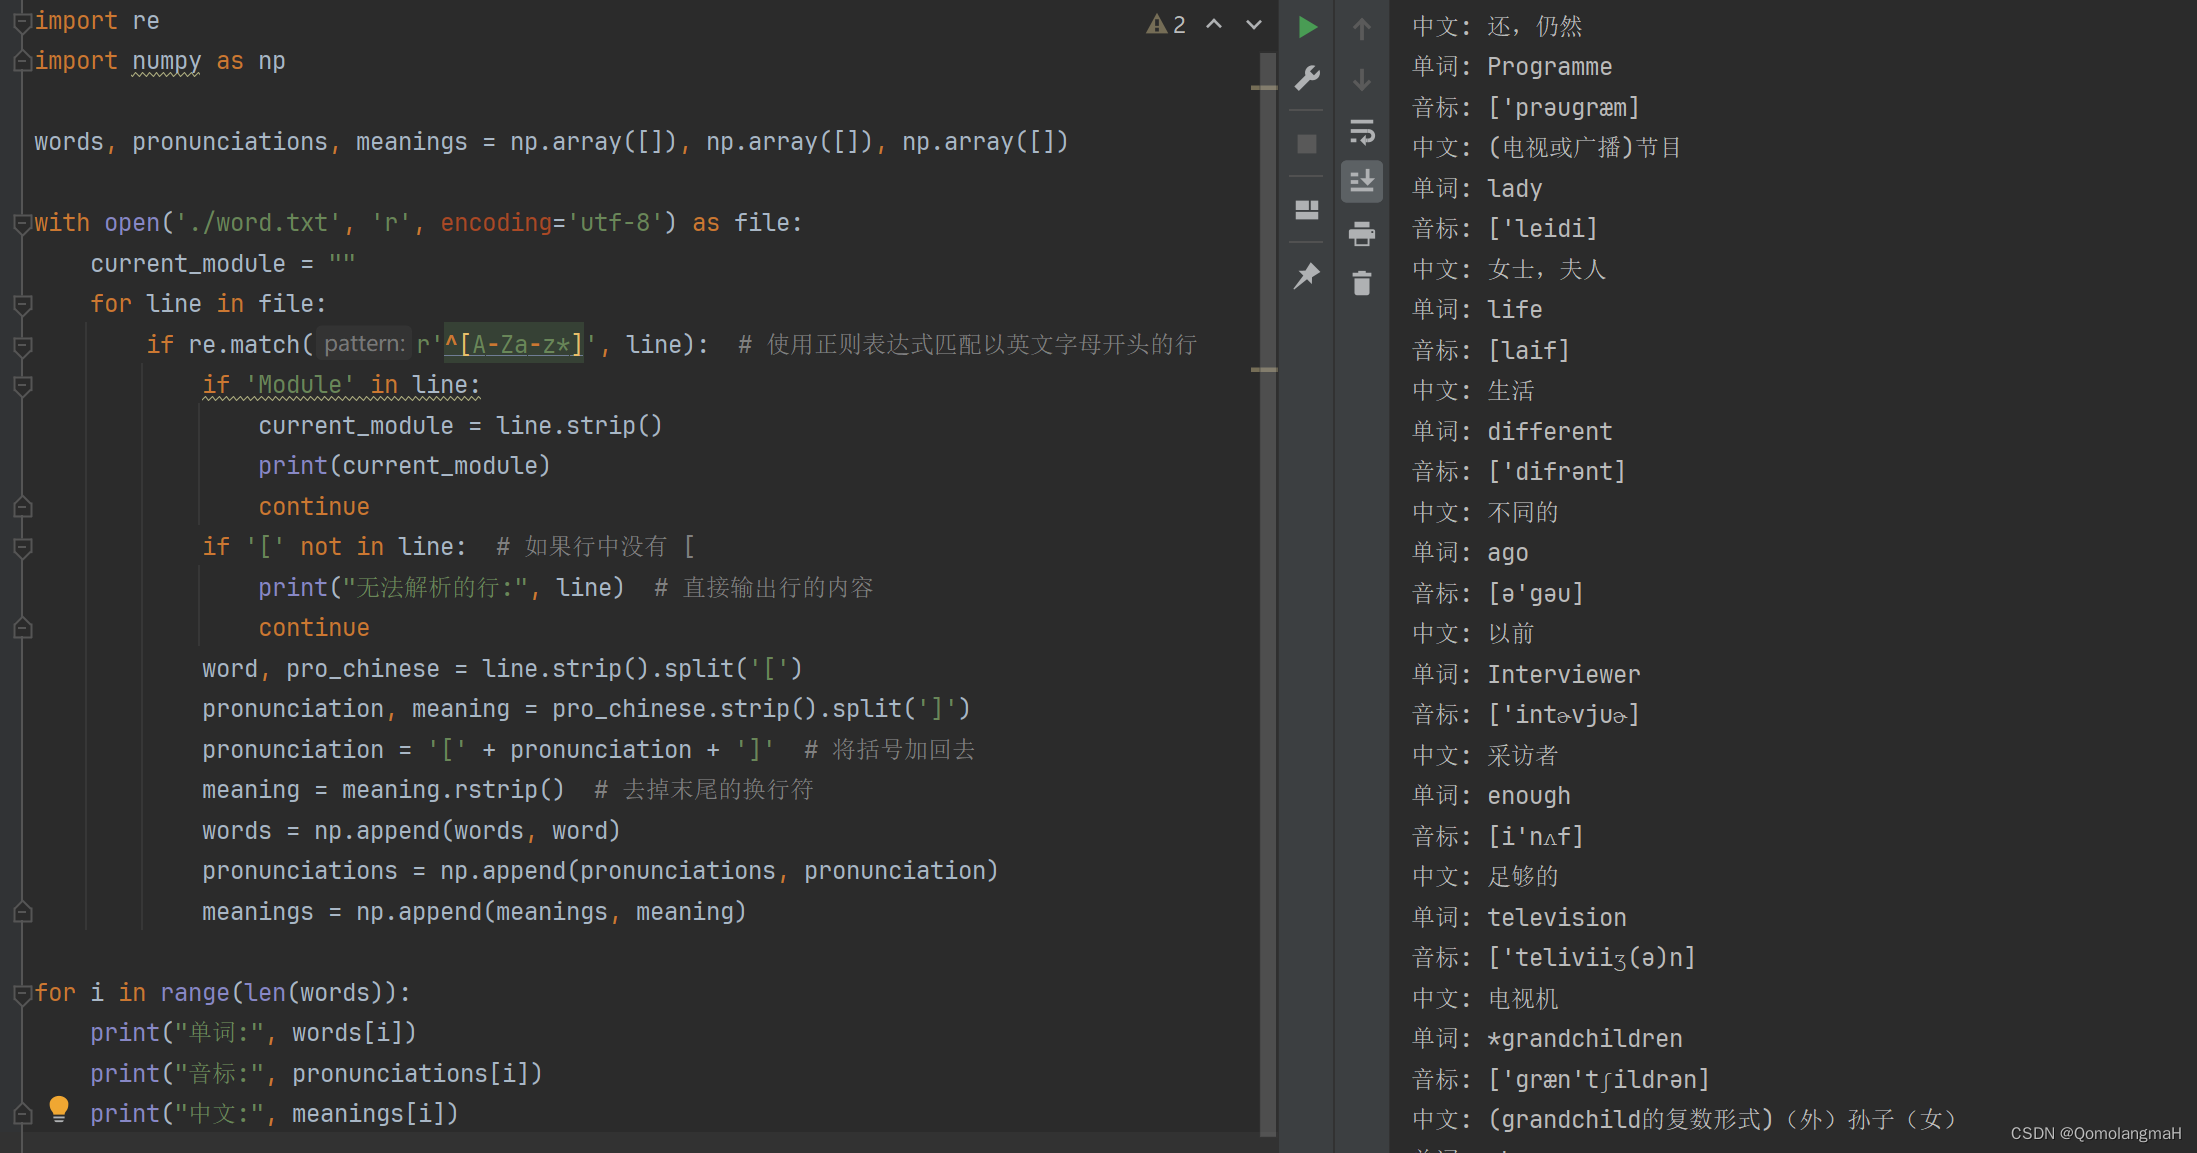2197x1153 pixels.
Task: Collapse the "if '[' not in line" block
Action: point(22,548)
